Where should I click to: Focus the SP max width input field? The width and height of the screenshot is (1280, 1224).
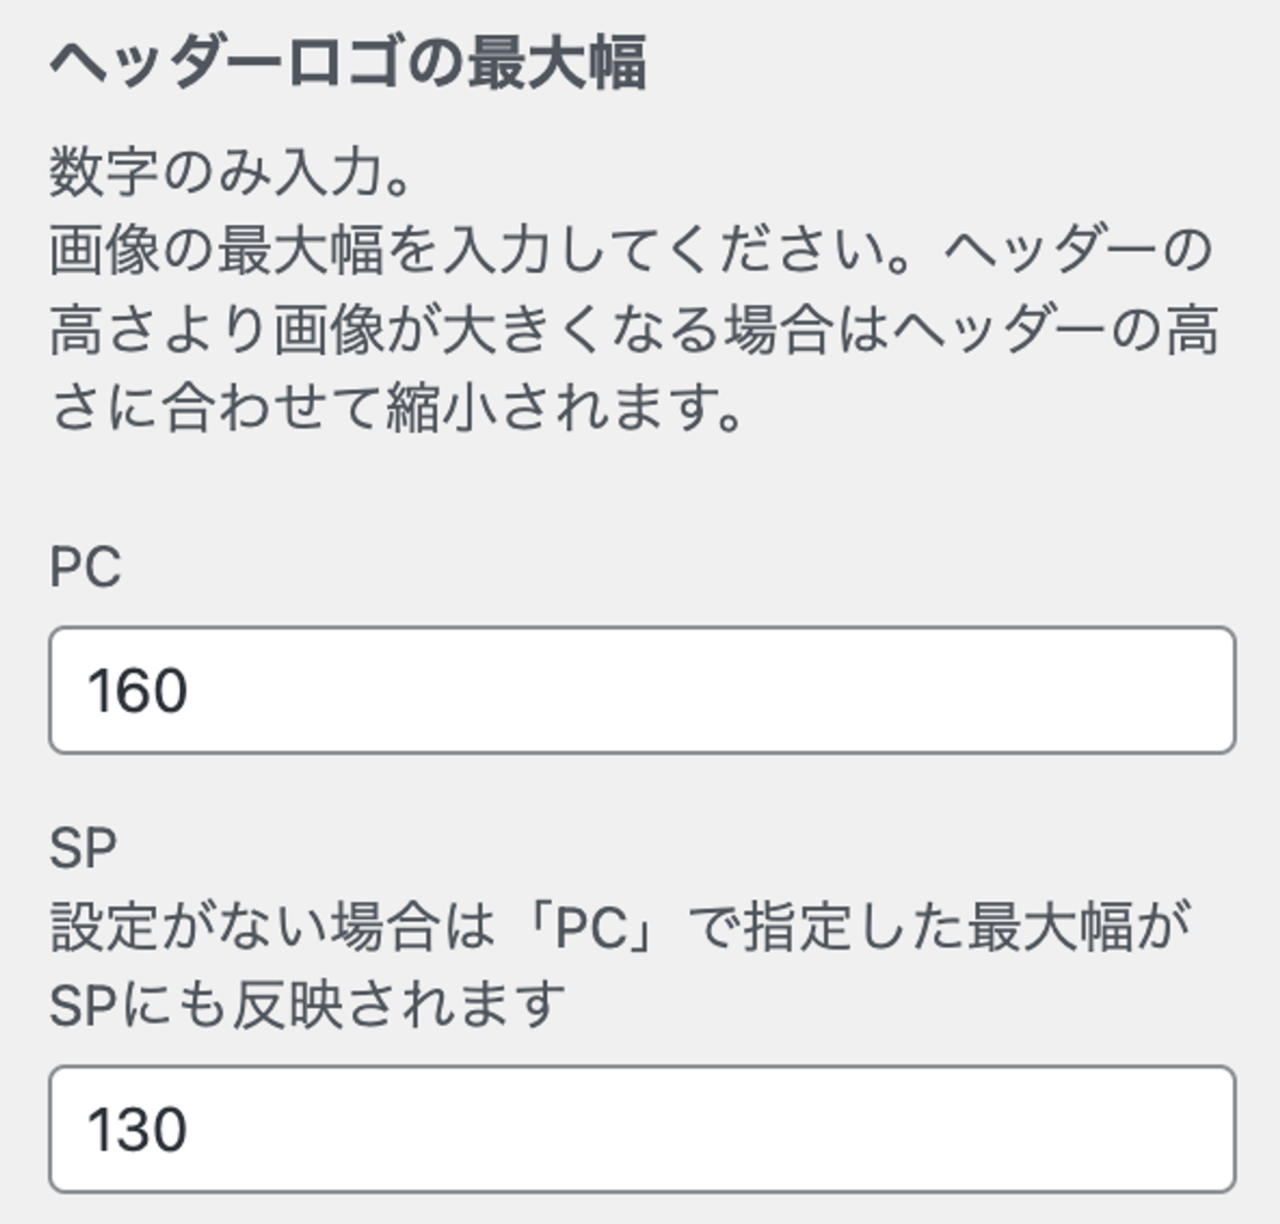point(642,1129)
